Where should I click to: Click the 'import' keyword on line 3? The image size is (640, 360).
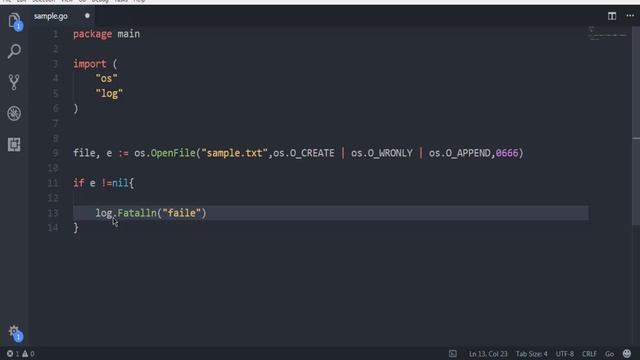pos(90,64)
